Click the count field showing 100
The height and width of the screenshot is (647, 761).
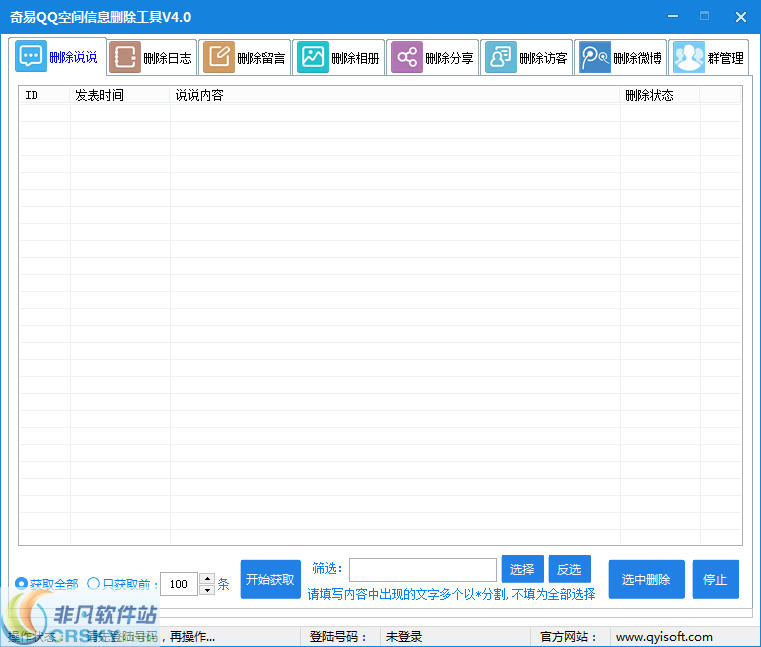[x=179, y=584]
